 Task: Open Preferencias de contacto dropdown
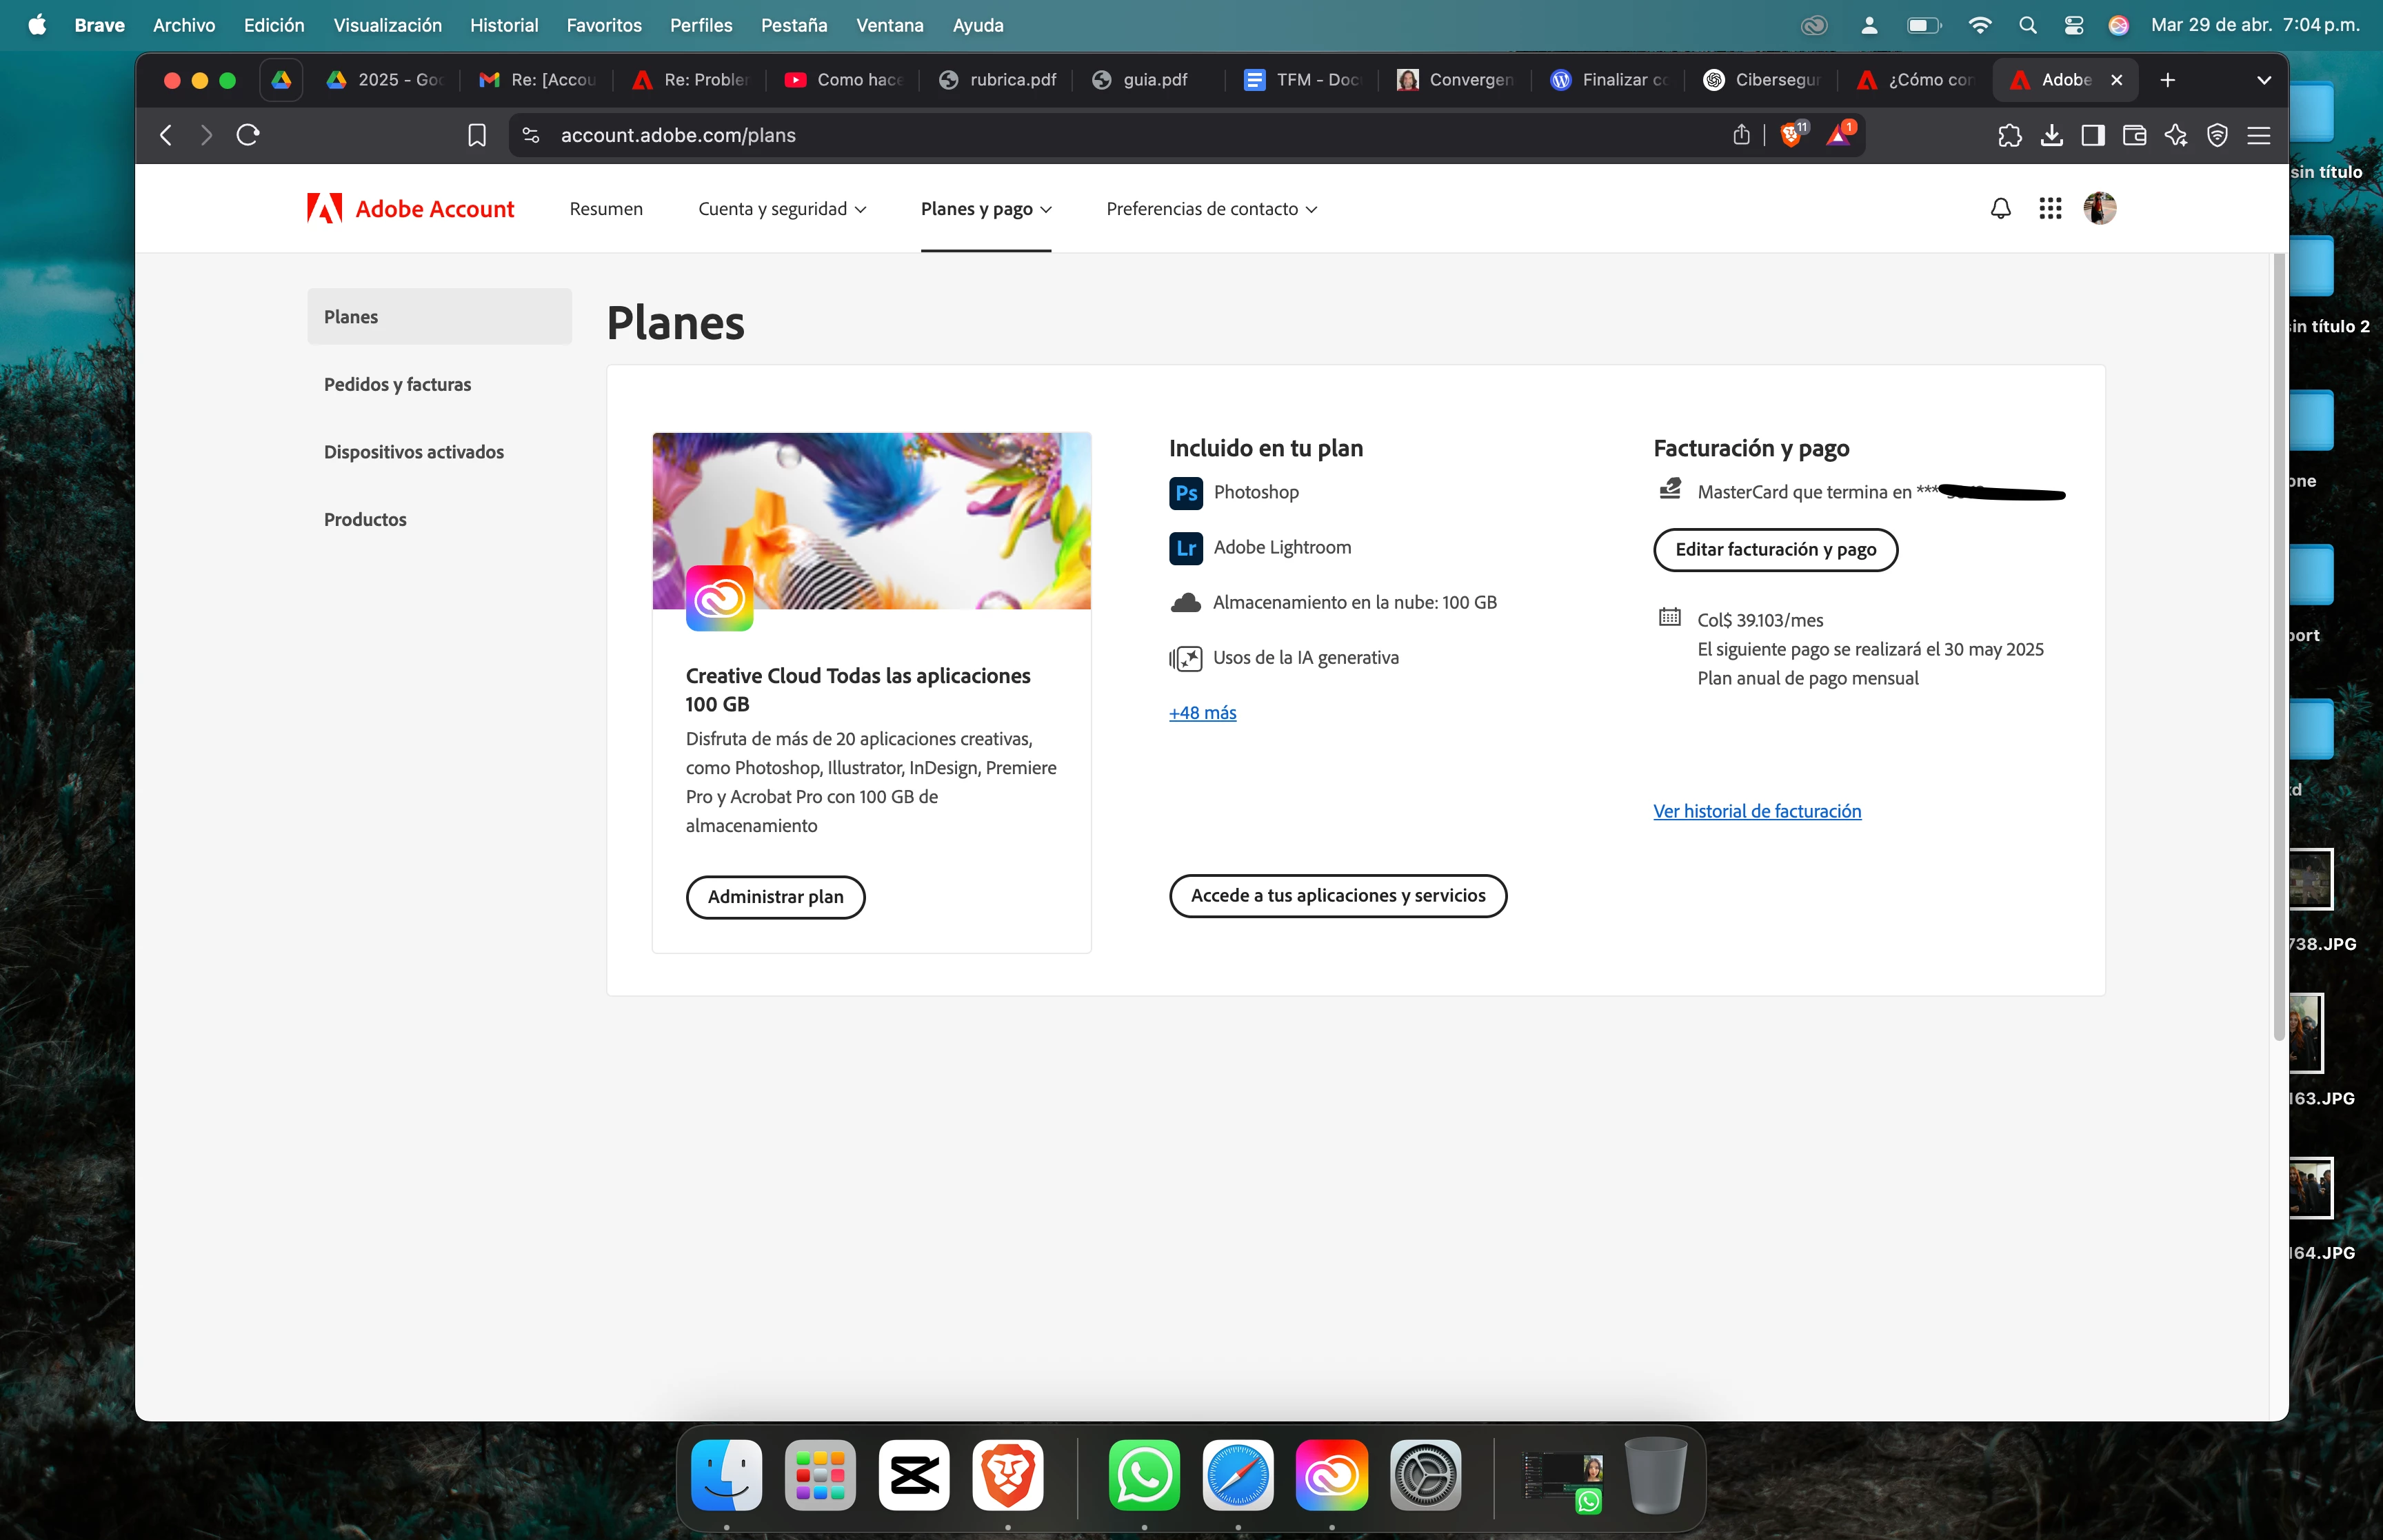pos(1211,209)
